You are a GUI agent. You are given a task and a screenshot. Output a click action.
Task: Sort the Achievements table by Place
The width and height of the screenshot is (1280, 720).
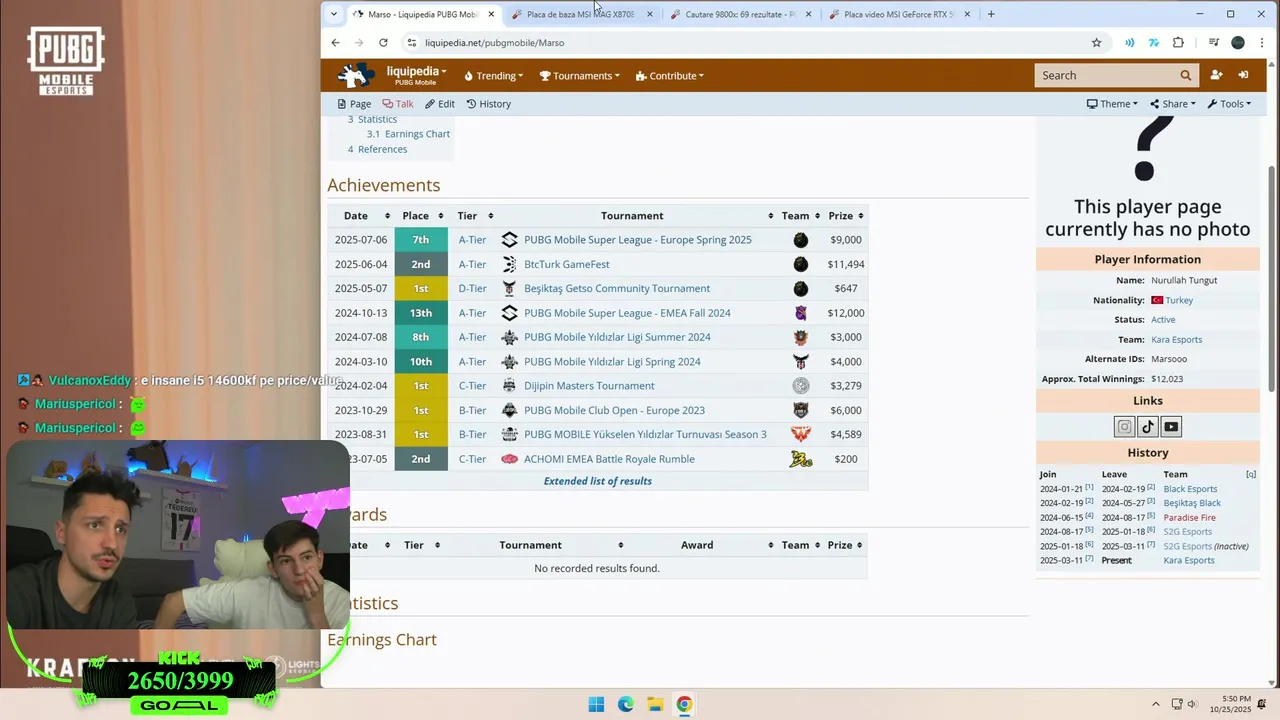(x=439, y=216)
